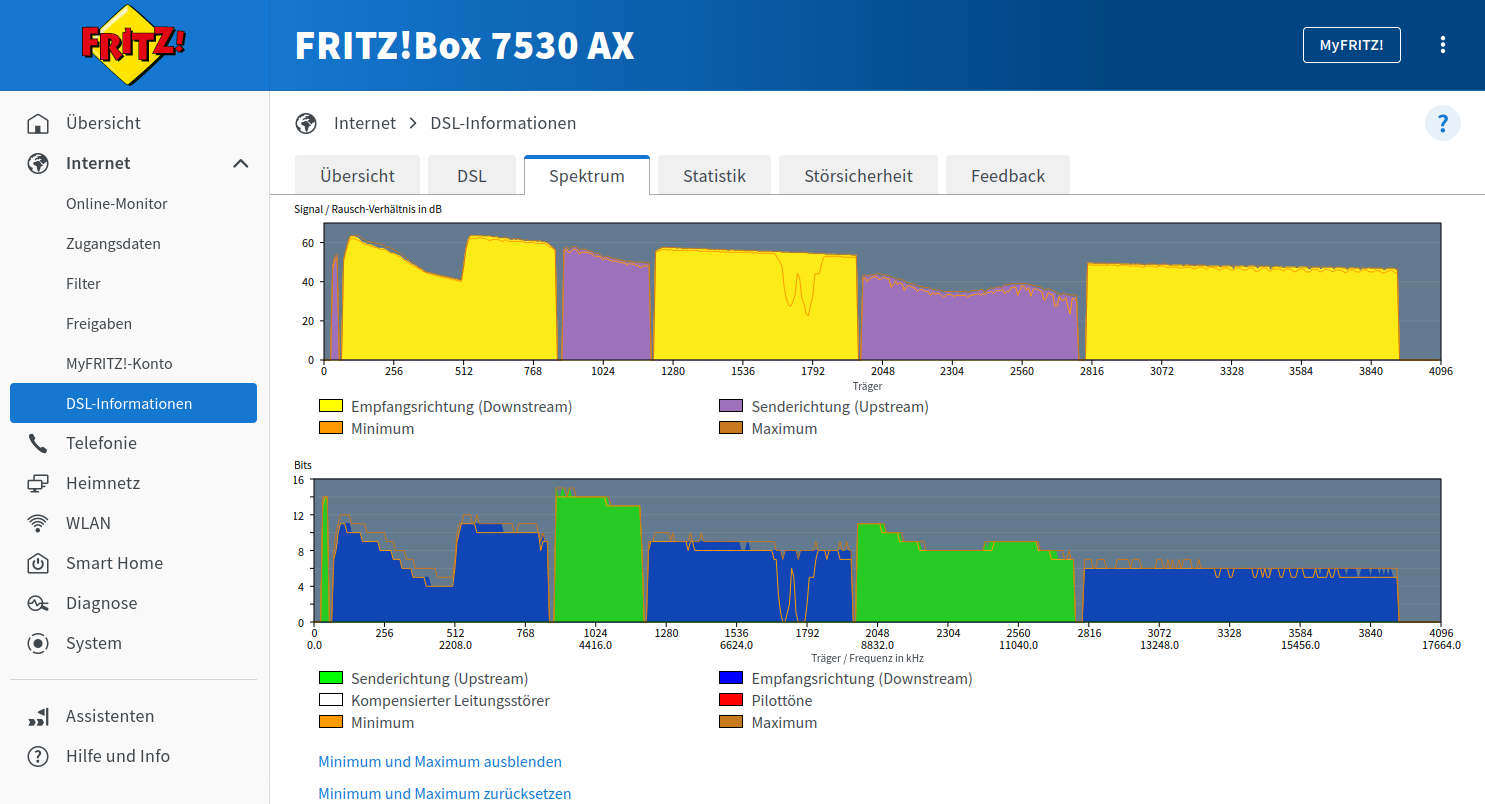Collapse the Internet menu chevron

pos(241,163)
